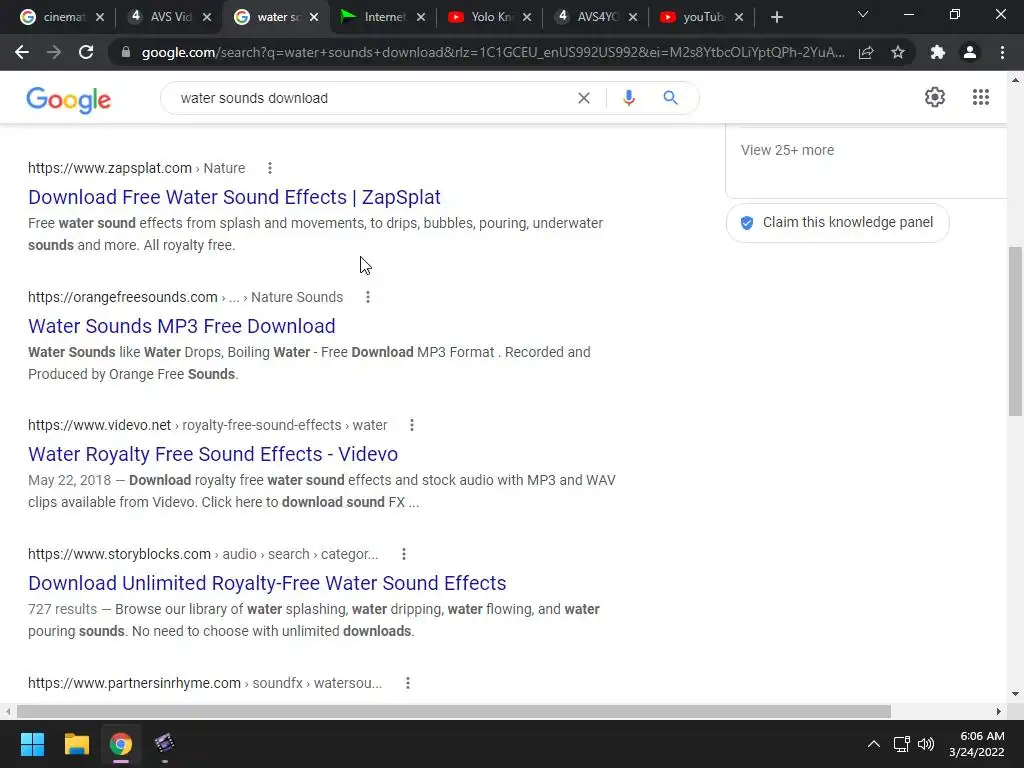Show hidden system tray icons chevron
This screenshot has width=1024, height=768.
[x=873, y=744]
